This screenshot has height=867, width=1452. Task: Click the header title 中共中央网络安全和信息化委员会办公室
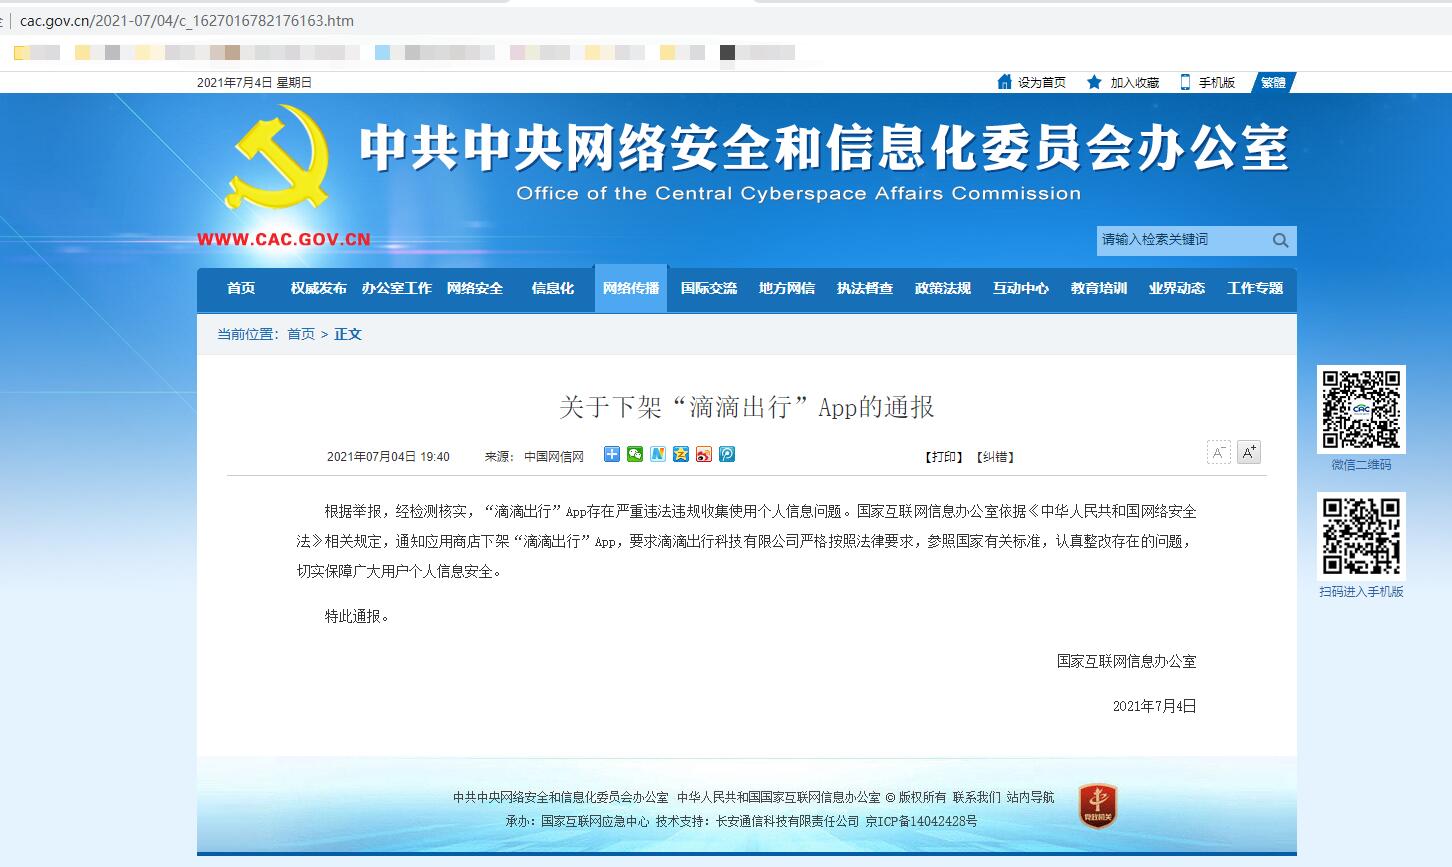(825, 147)
